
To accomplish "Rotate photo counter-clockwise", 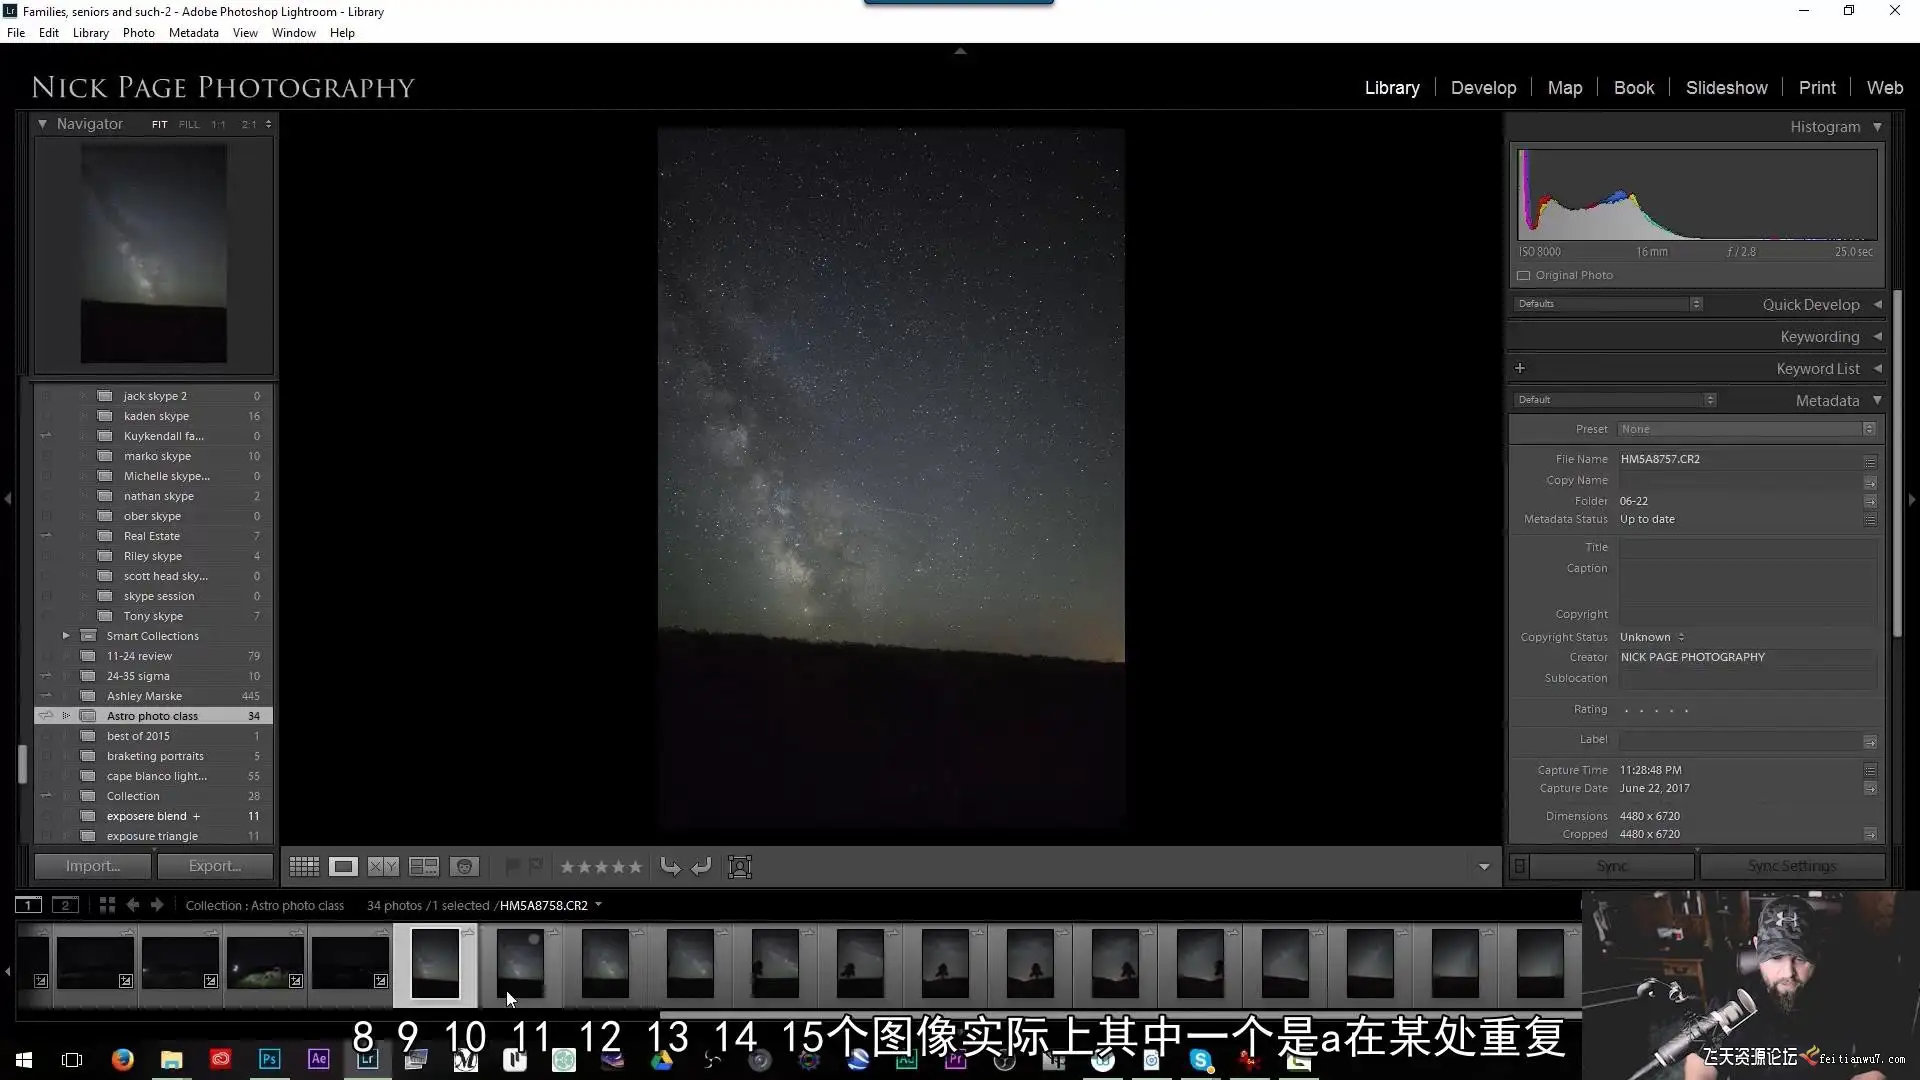I will pyautogui.click(x=670, y=867).
